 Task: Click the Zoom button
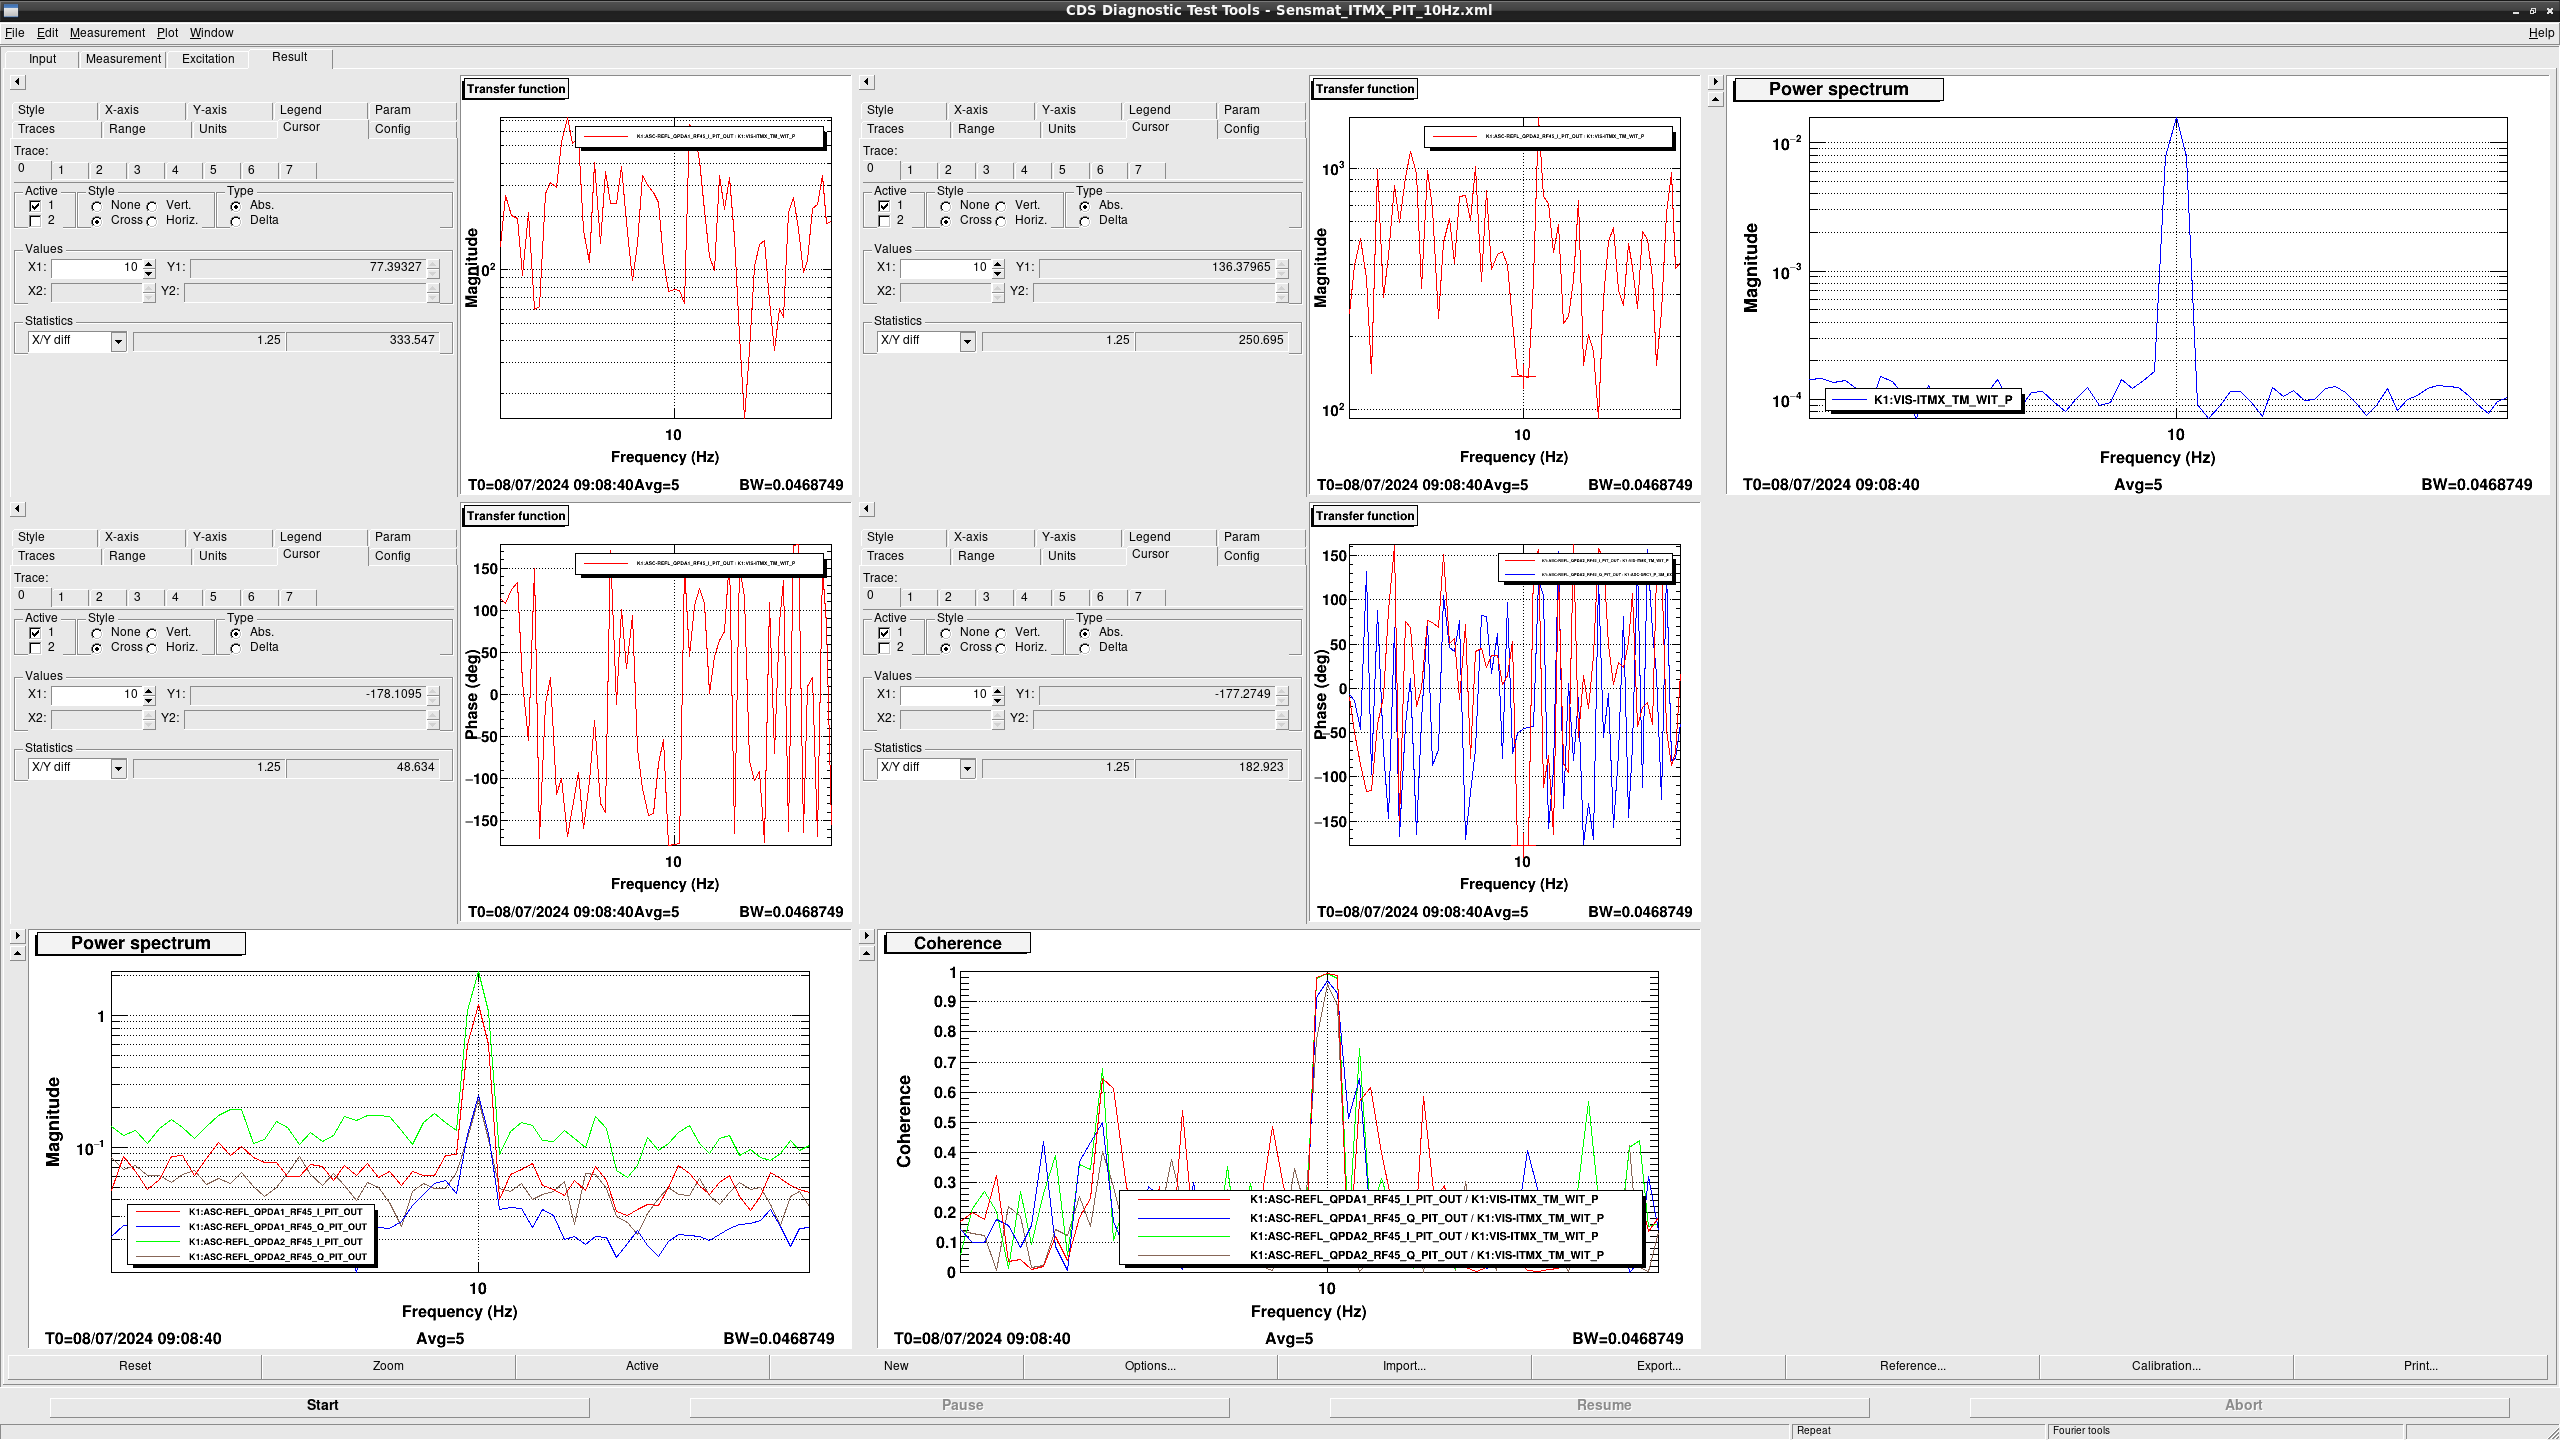tap(388, 1366)
